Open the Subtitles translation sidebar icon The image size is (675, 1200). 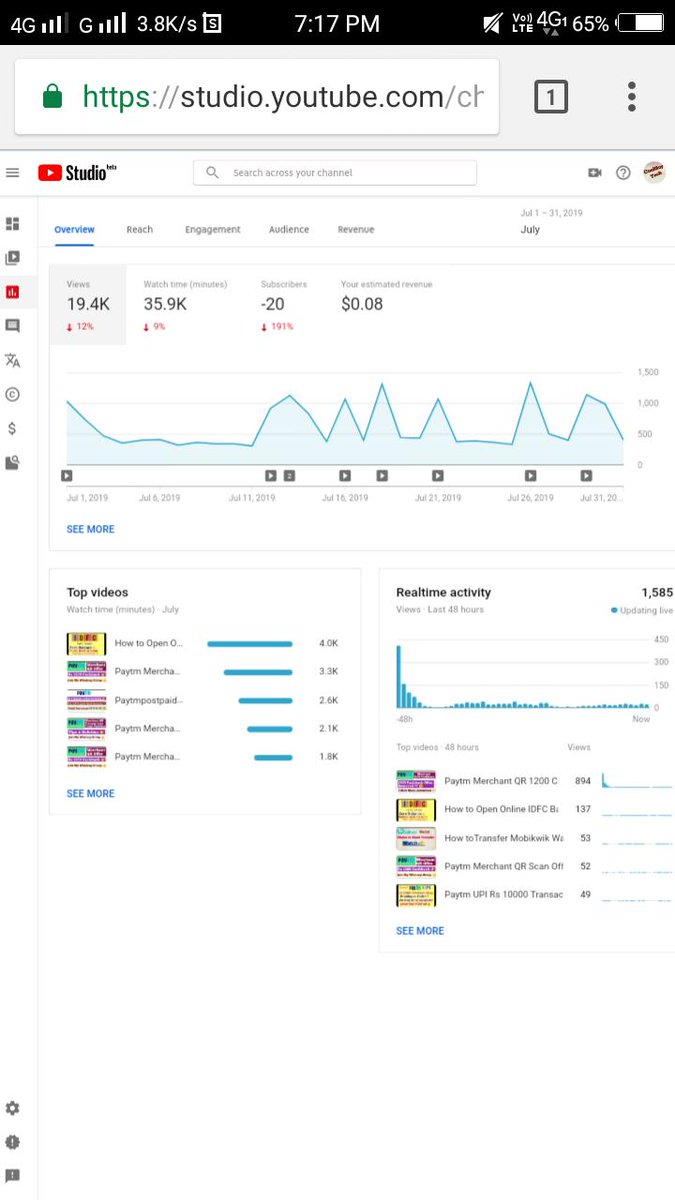12,360
